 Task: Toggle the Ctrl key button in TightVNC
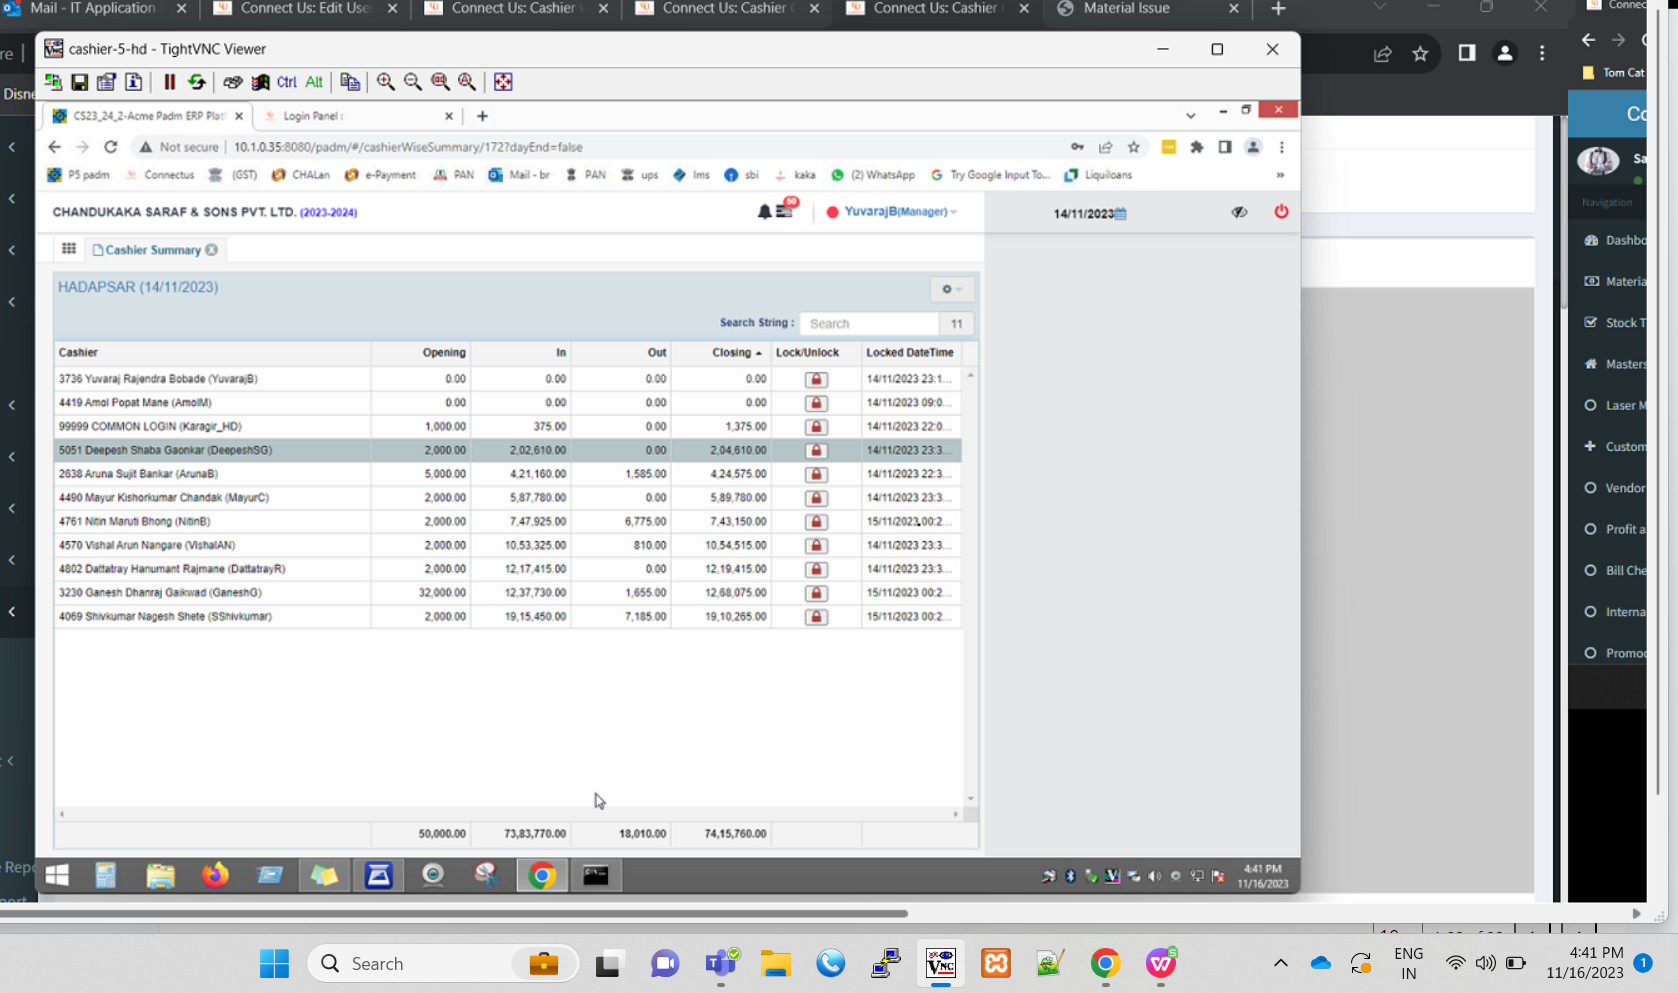point(287,82)
